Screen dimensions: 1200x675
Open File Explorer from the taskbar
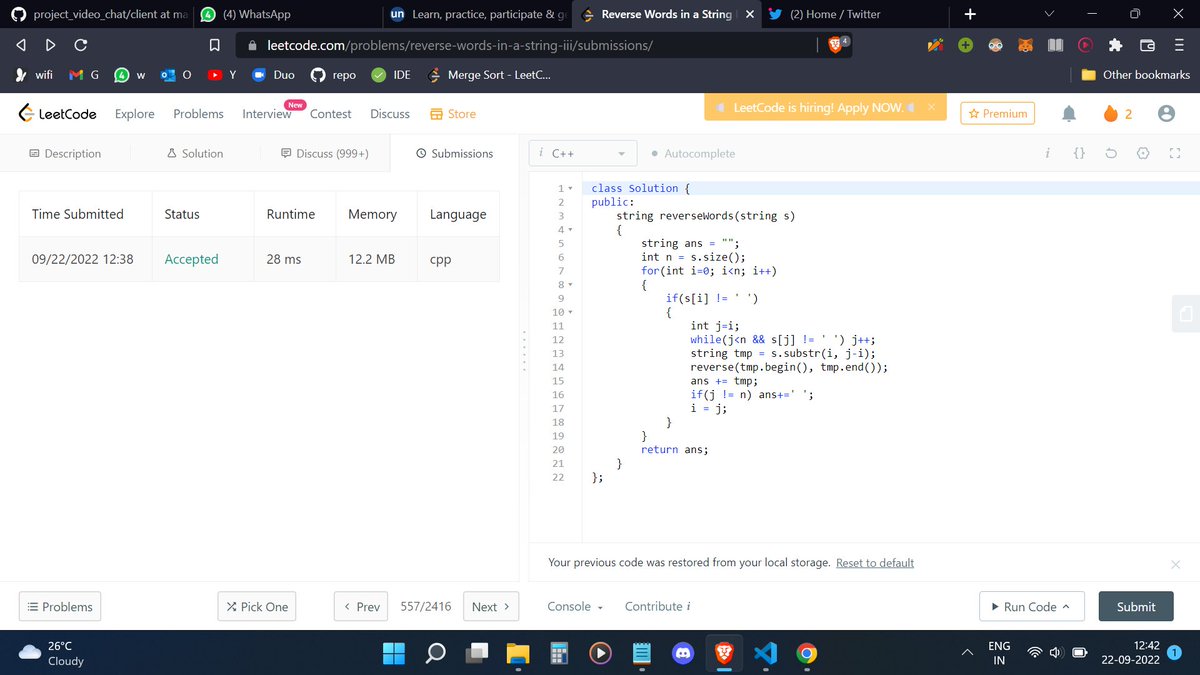pyautogui.click(x=517, y=653)
